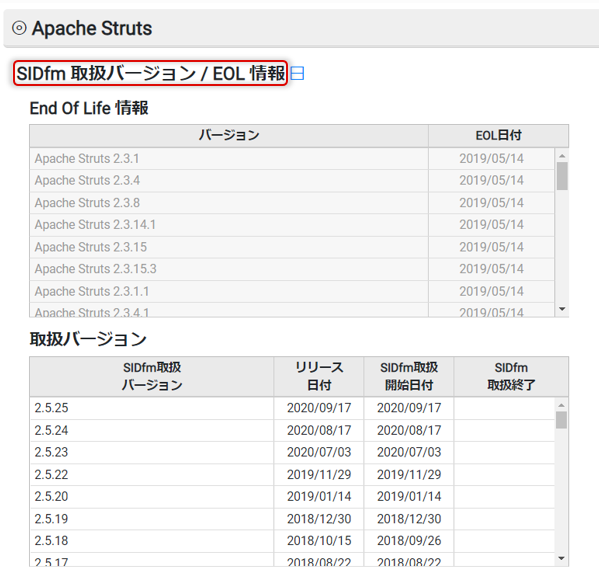Click the End Of Life 情報 heading

pos(89,108)
